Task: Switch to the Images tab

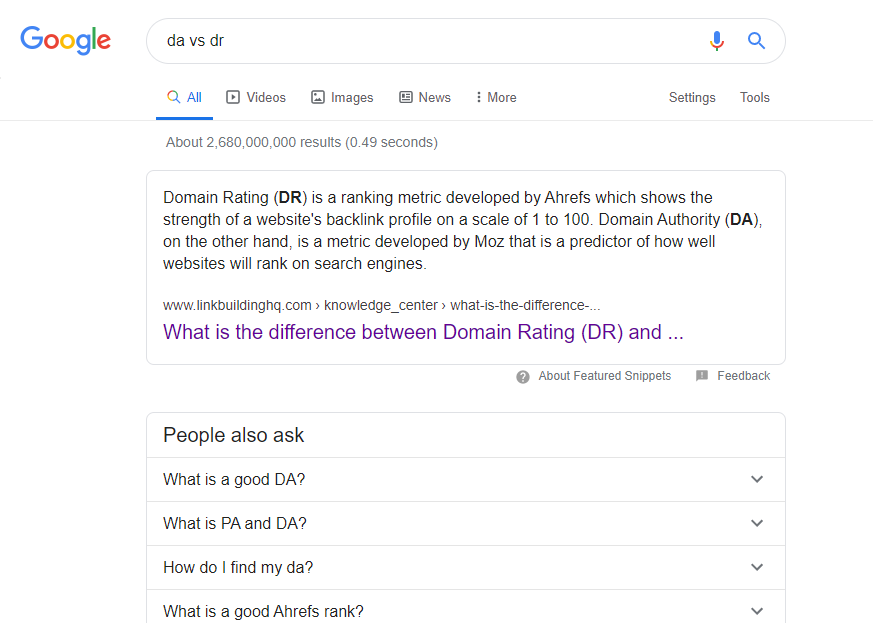Action: click(342, 97)
